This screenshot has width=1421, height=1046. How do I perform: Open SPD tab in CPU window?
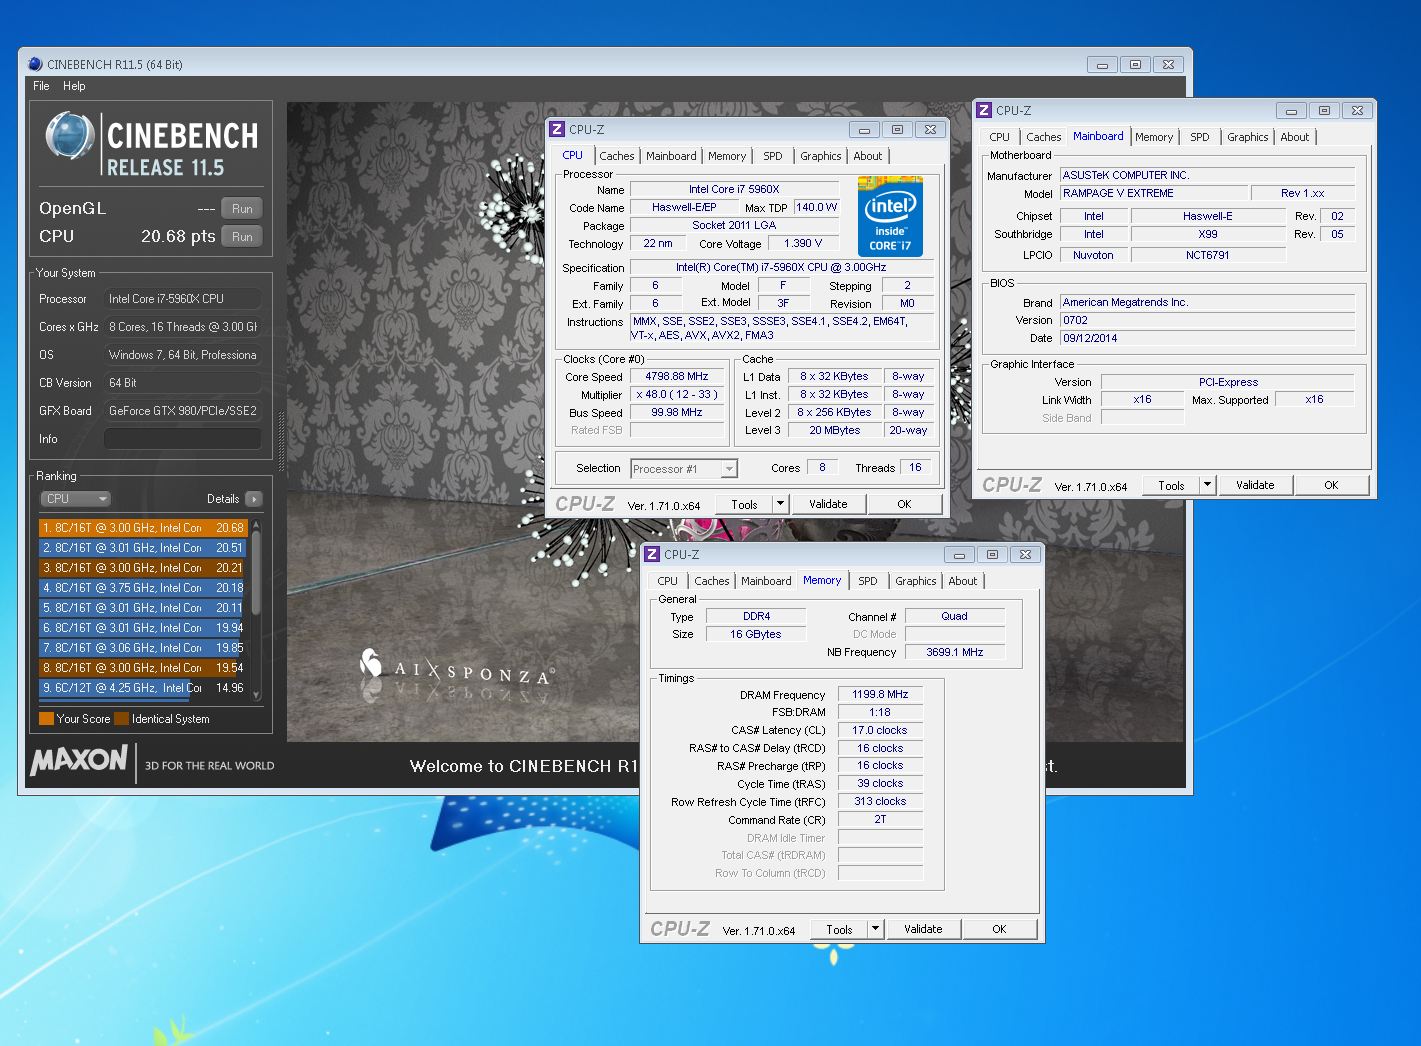click(773, 156)
